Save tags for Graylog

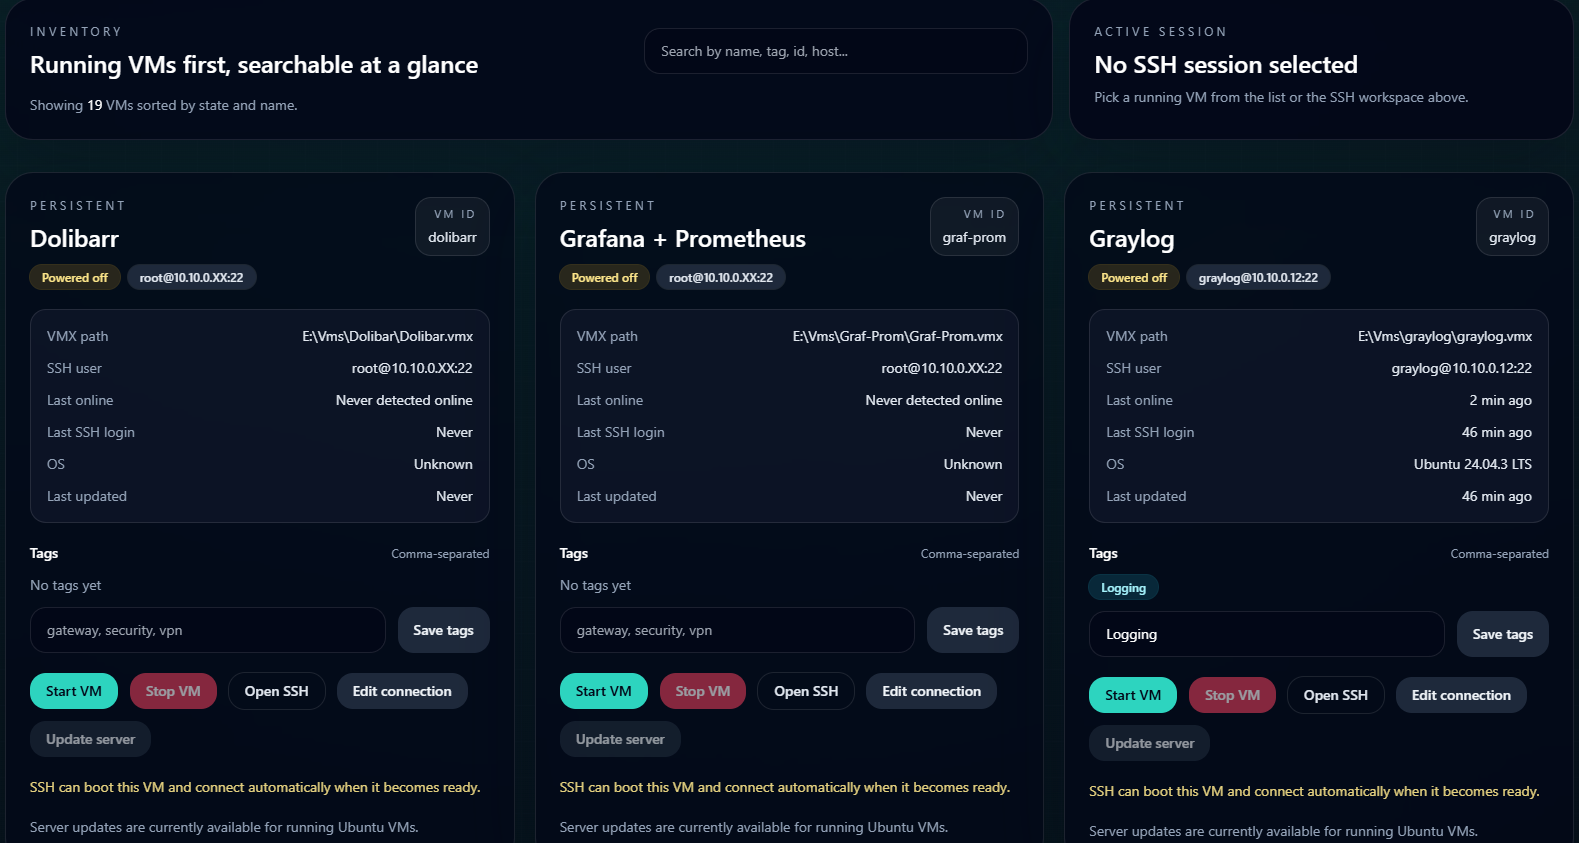pyautogui.click(x=1503, y=634)
